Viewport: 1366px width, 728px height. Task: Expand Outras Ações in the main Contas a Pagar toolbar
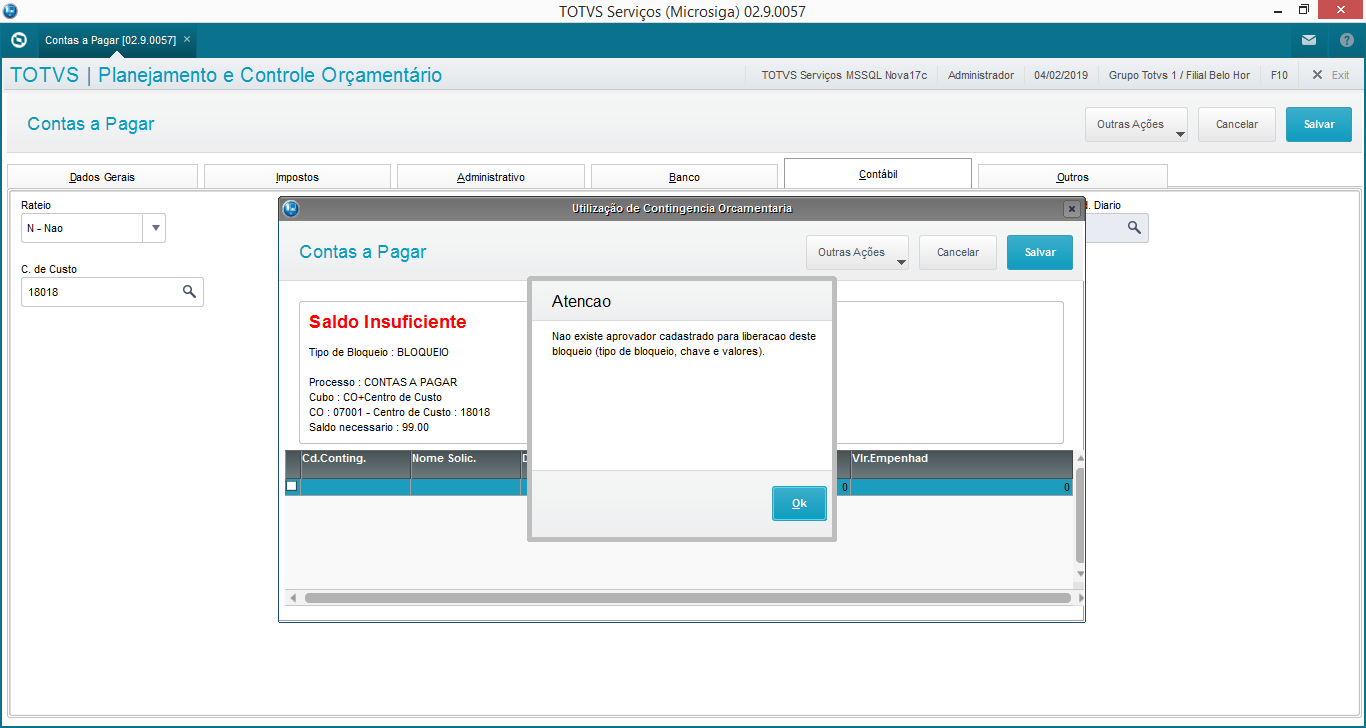click(1136, 125)
